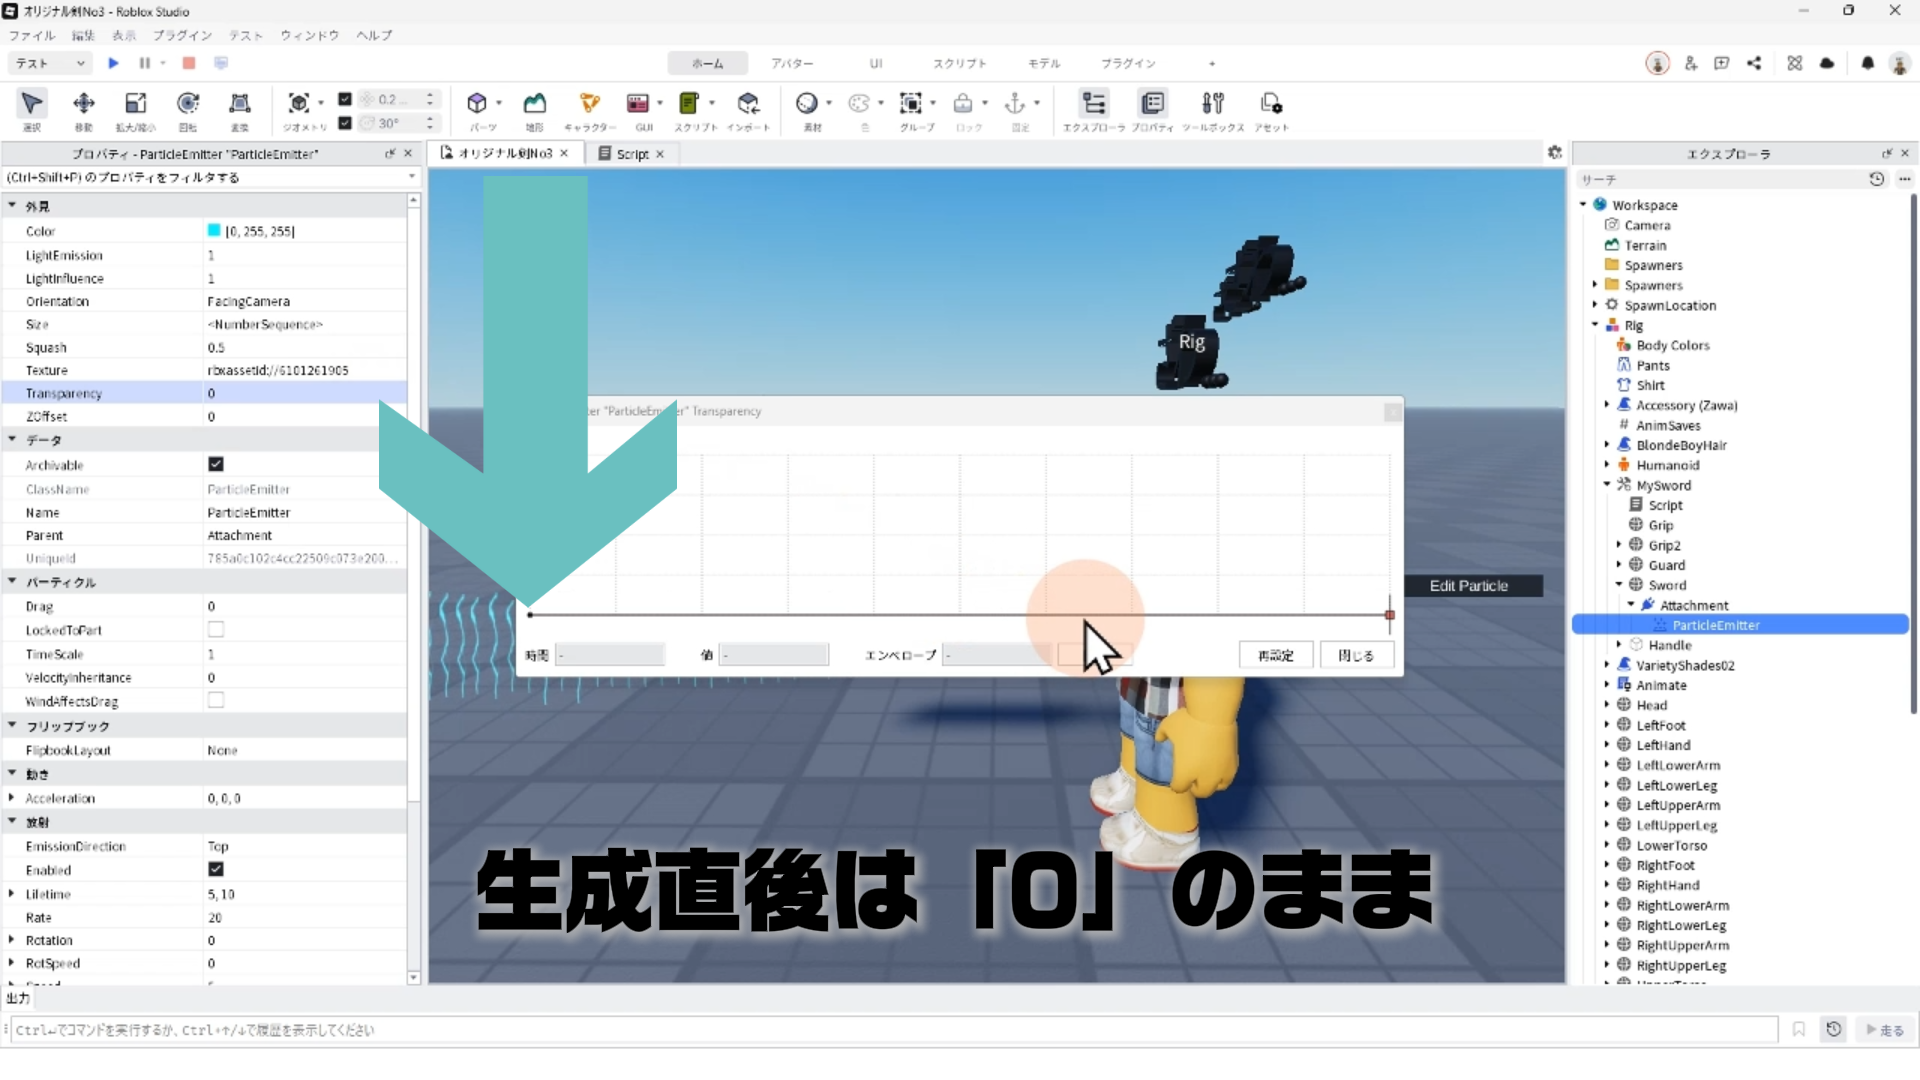Viewport: 1920px width, 1080px height.
Task: Click the red Stop playtest button
Action: (x=188, y=63)
